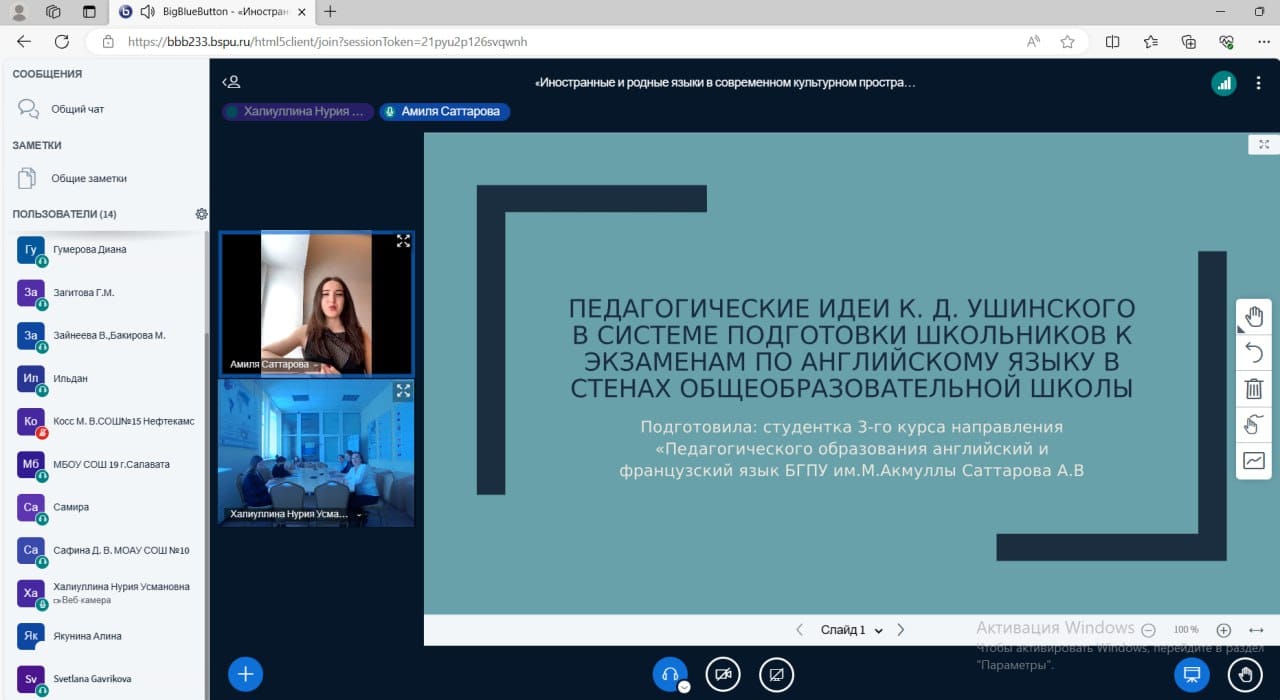The width and height of the screenshot is (1280, 700).
Task: Go to the next slide arrow
Action: (x=901, y=630)
